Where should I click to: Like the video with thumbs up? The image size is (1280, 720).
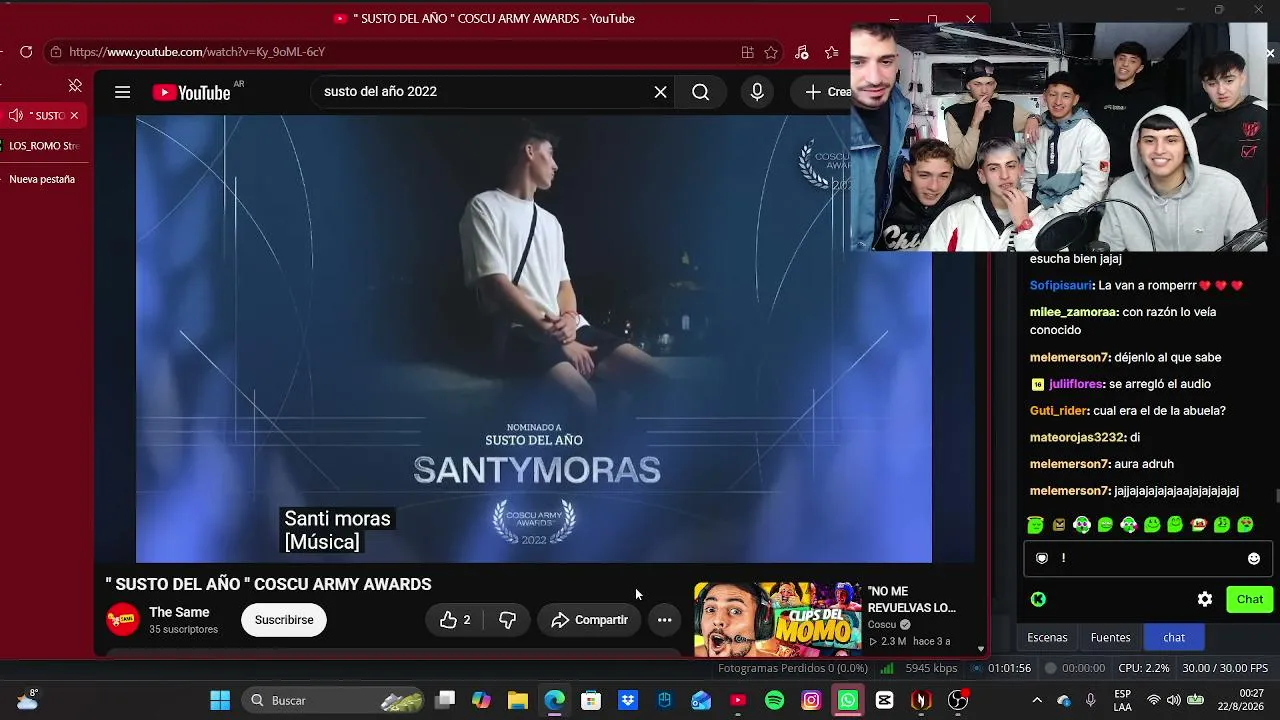(455, 620)
